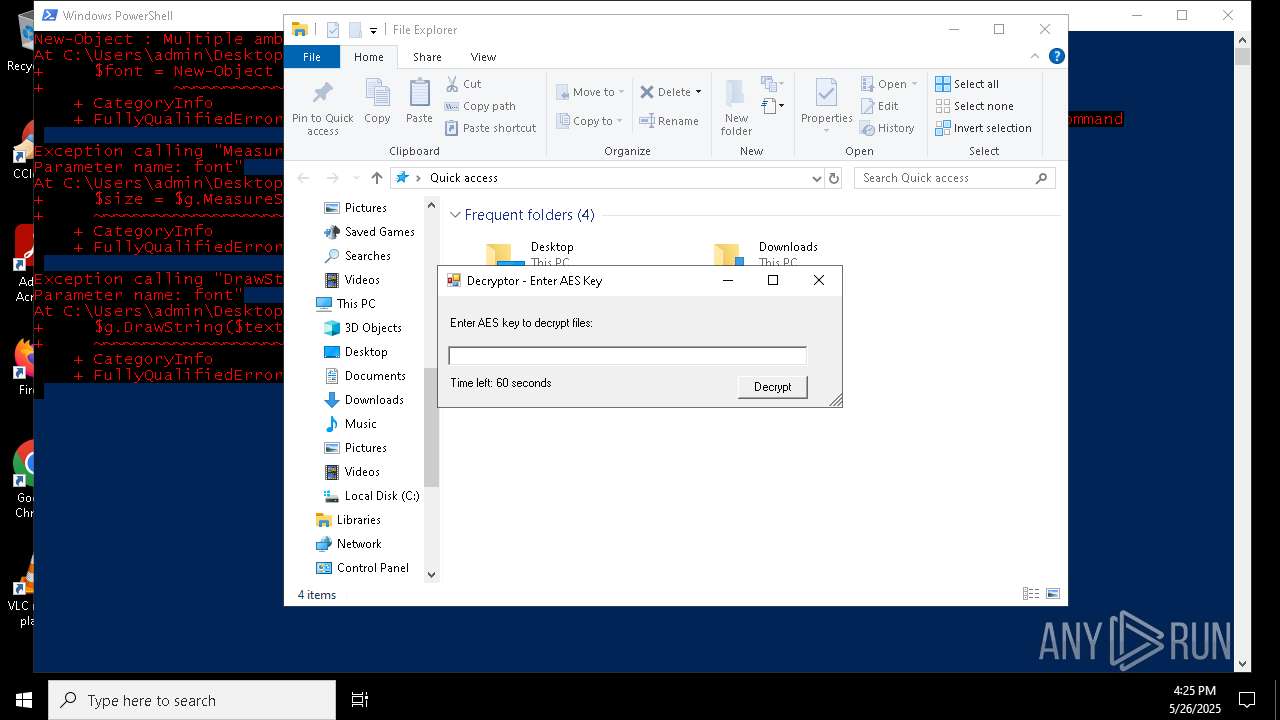Switch to the Share ribbon tab
The image size is (1280, 720).
(x=427, y=57)
